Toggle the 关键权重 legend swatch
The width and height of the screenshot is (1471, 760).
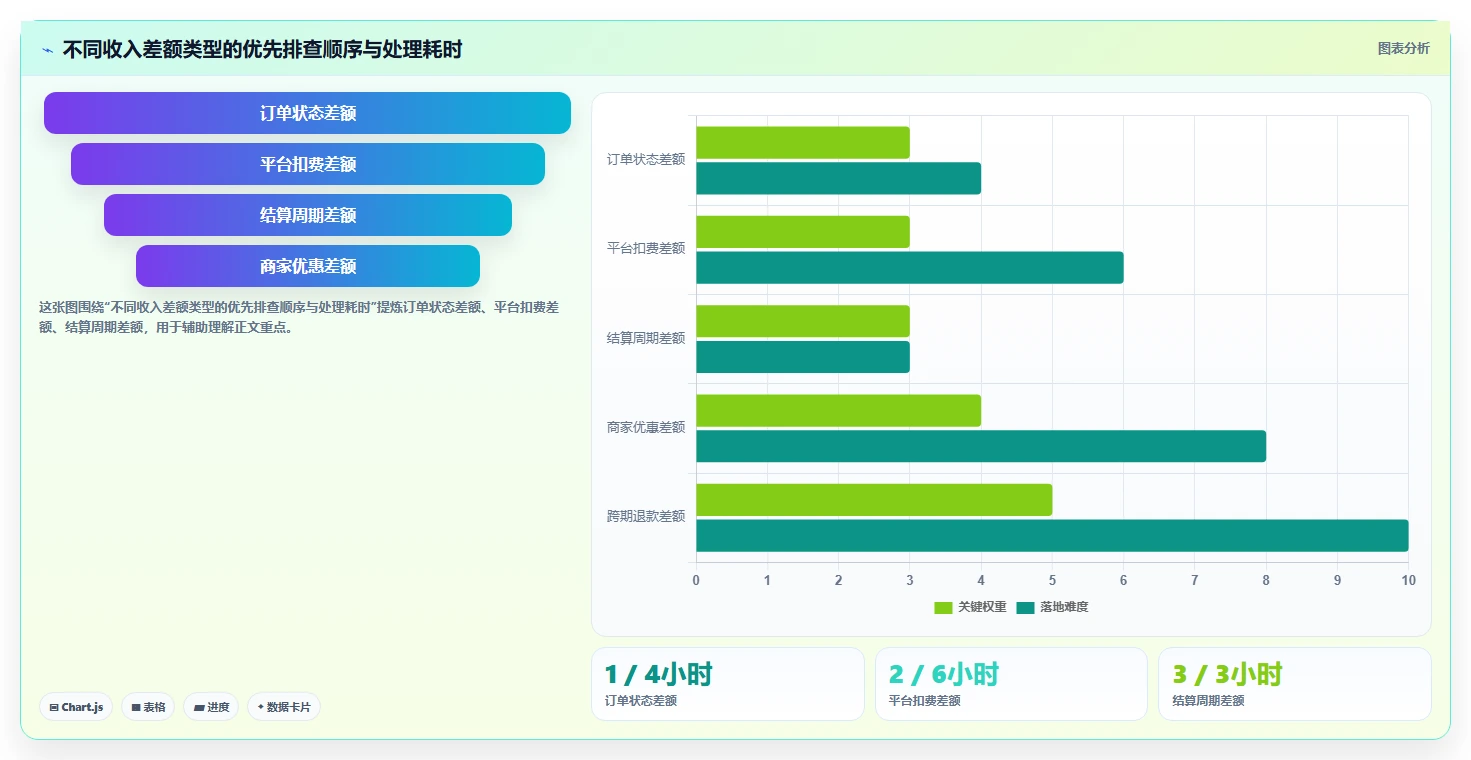943,607
